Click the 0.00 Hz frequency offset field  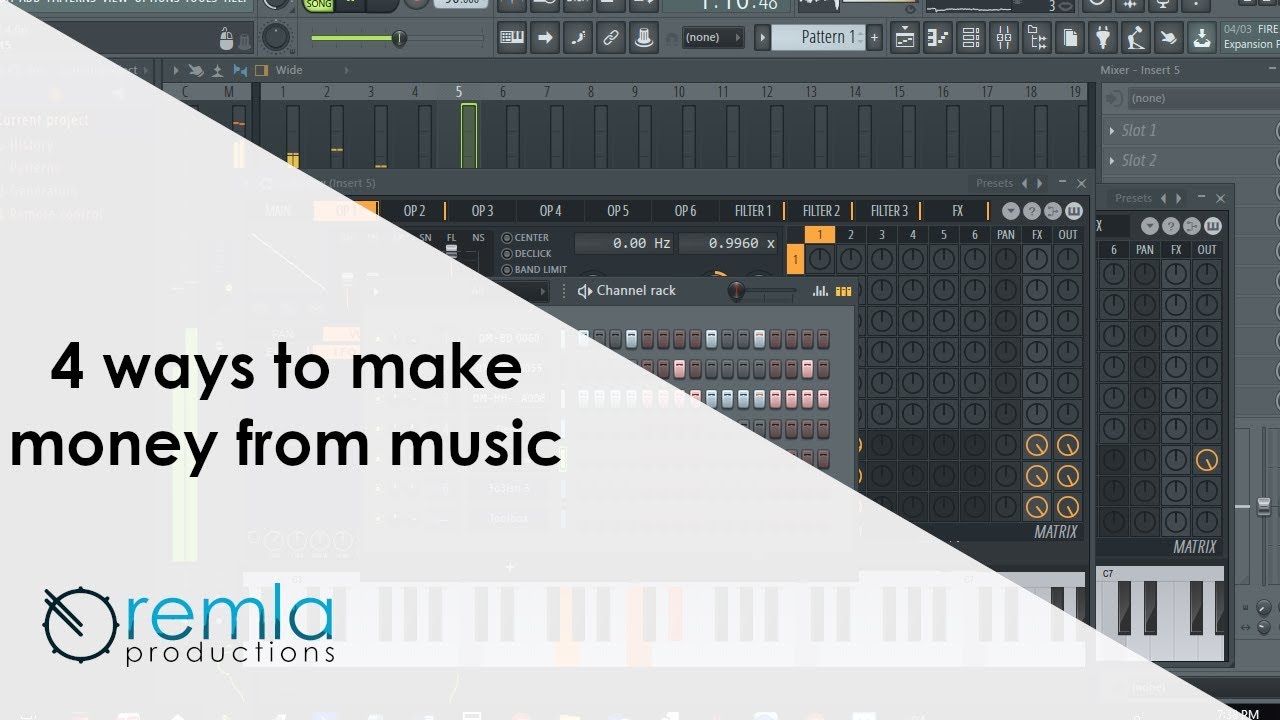(625, 243)
